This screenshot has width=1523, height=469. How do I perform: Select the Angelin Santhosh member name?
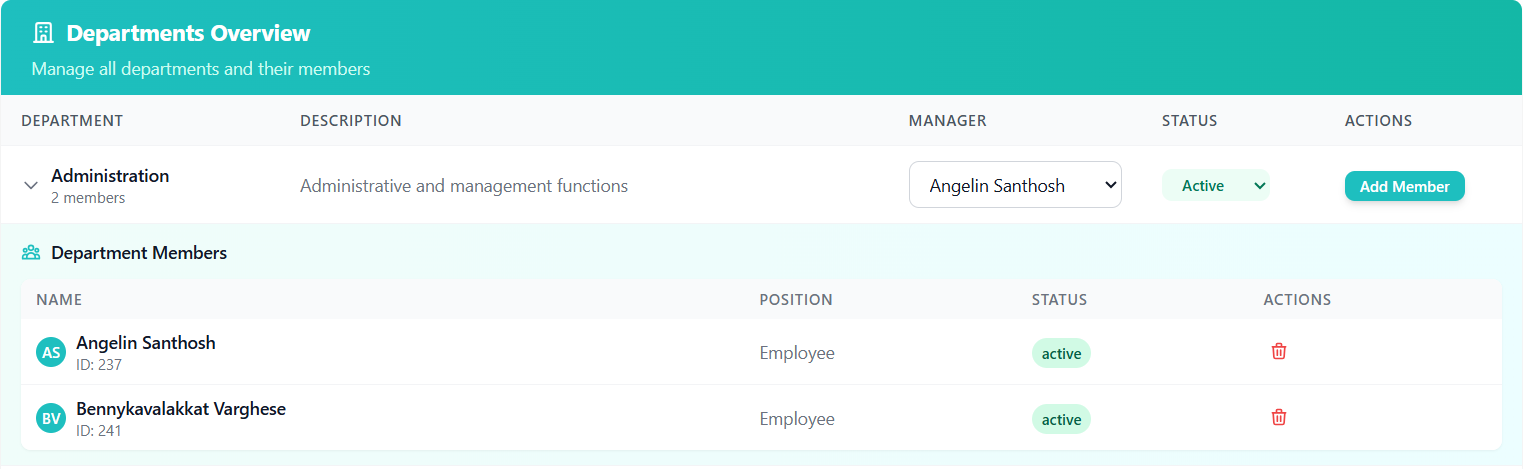[146, 343]
